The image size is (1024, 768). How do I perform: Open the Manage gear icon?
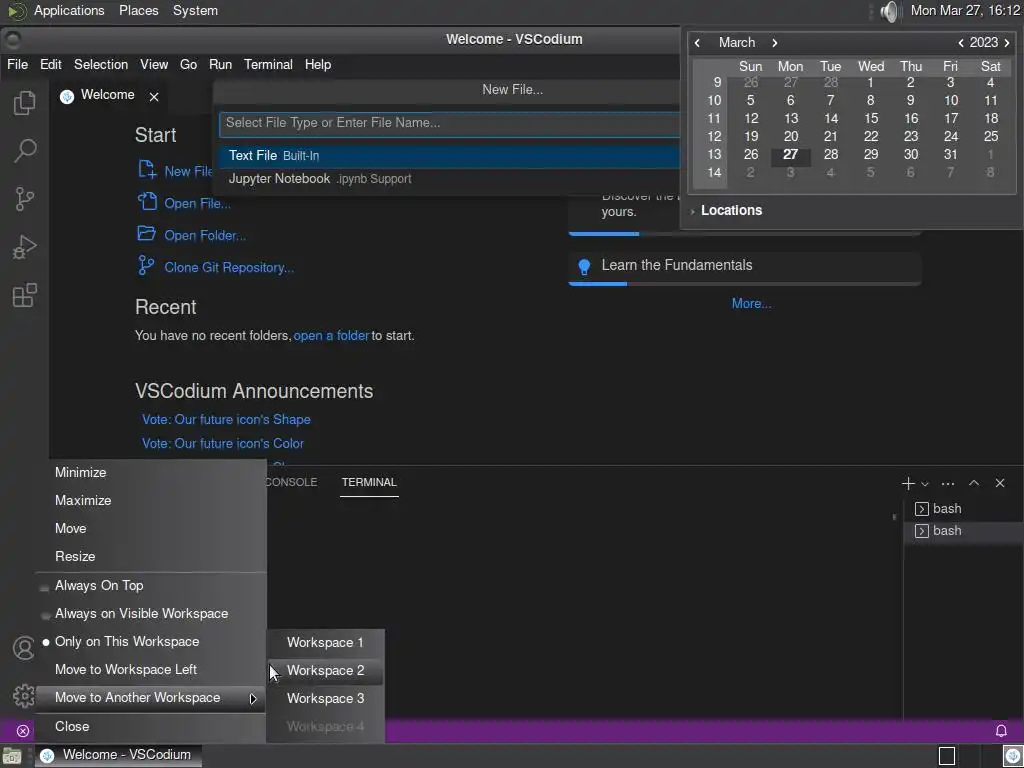point(24,696)
